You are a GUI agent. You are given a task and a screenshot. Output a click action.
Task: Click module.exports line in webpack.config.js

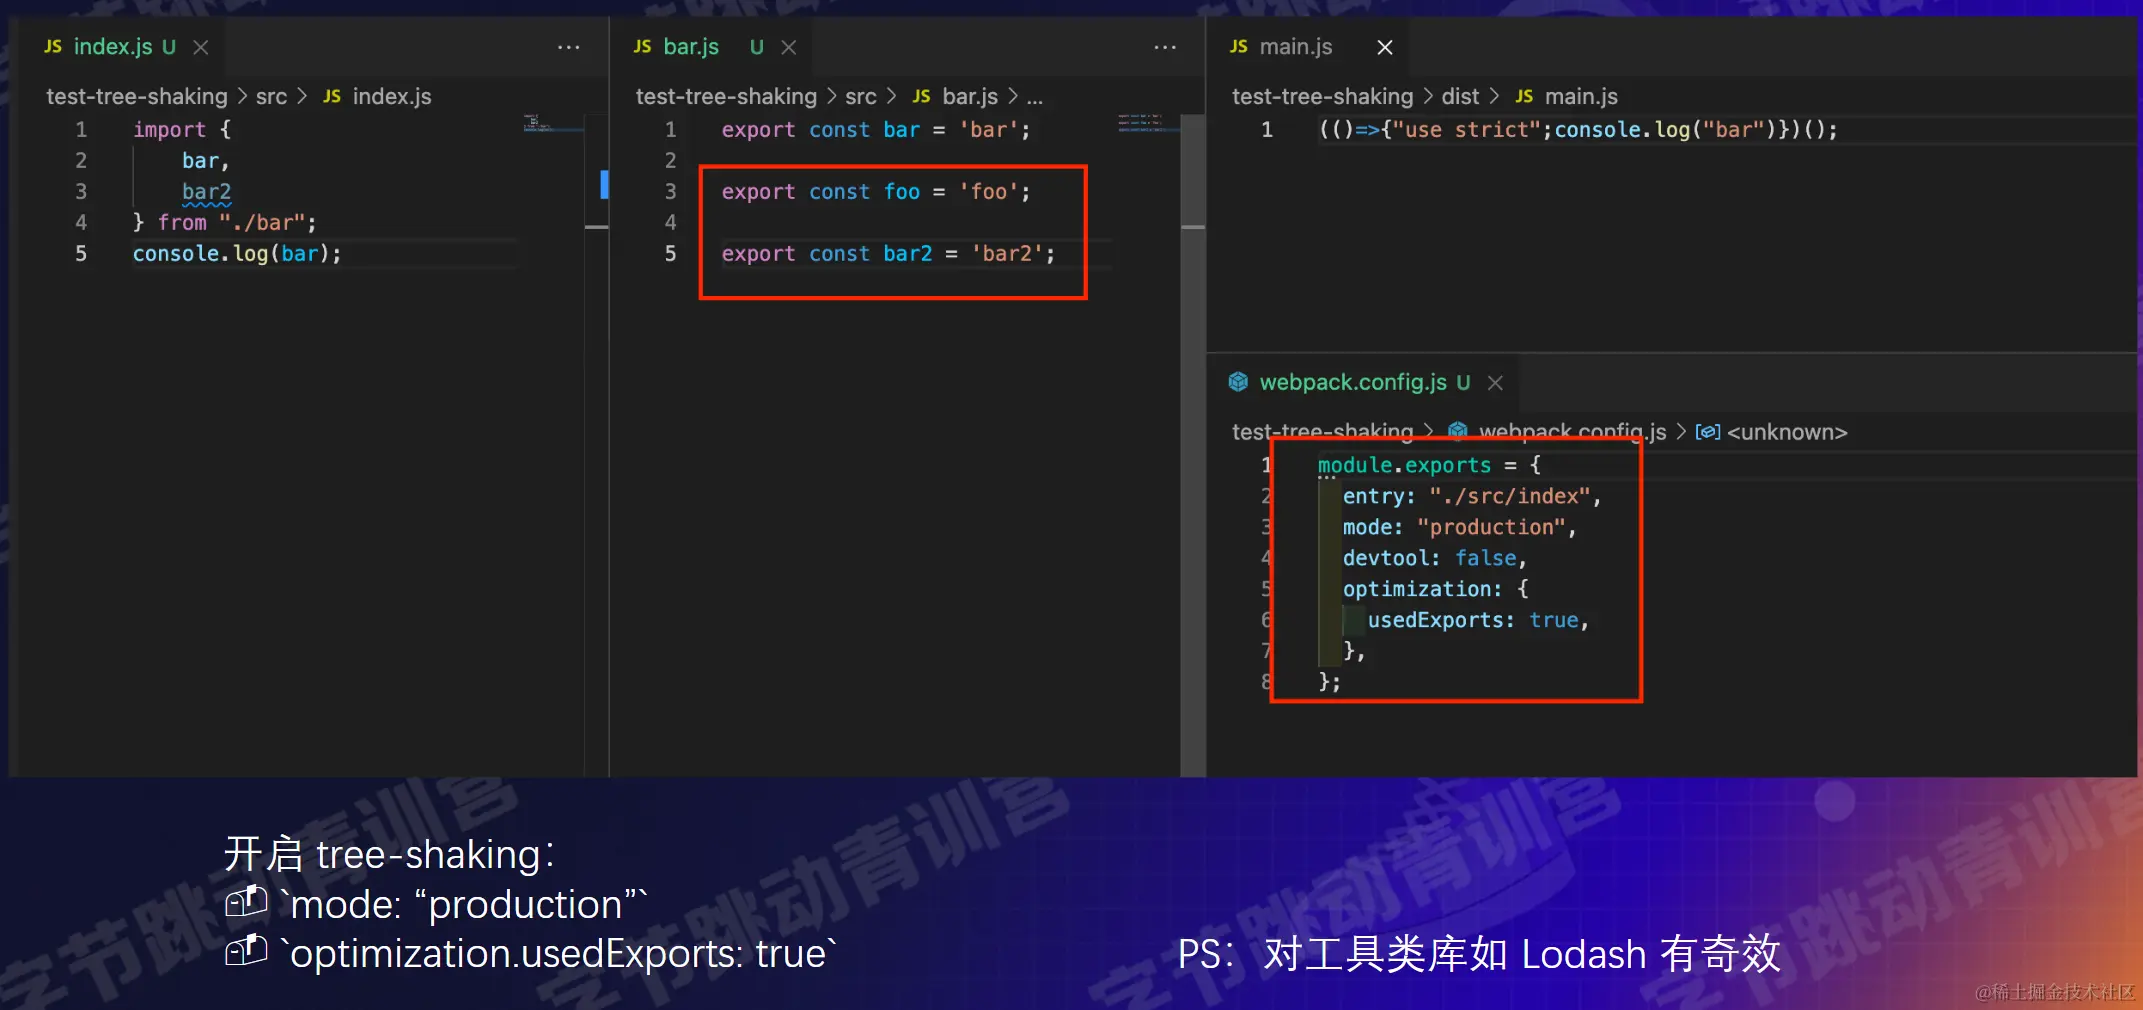(1430, 465)
